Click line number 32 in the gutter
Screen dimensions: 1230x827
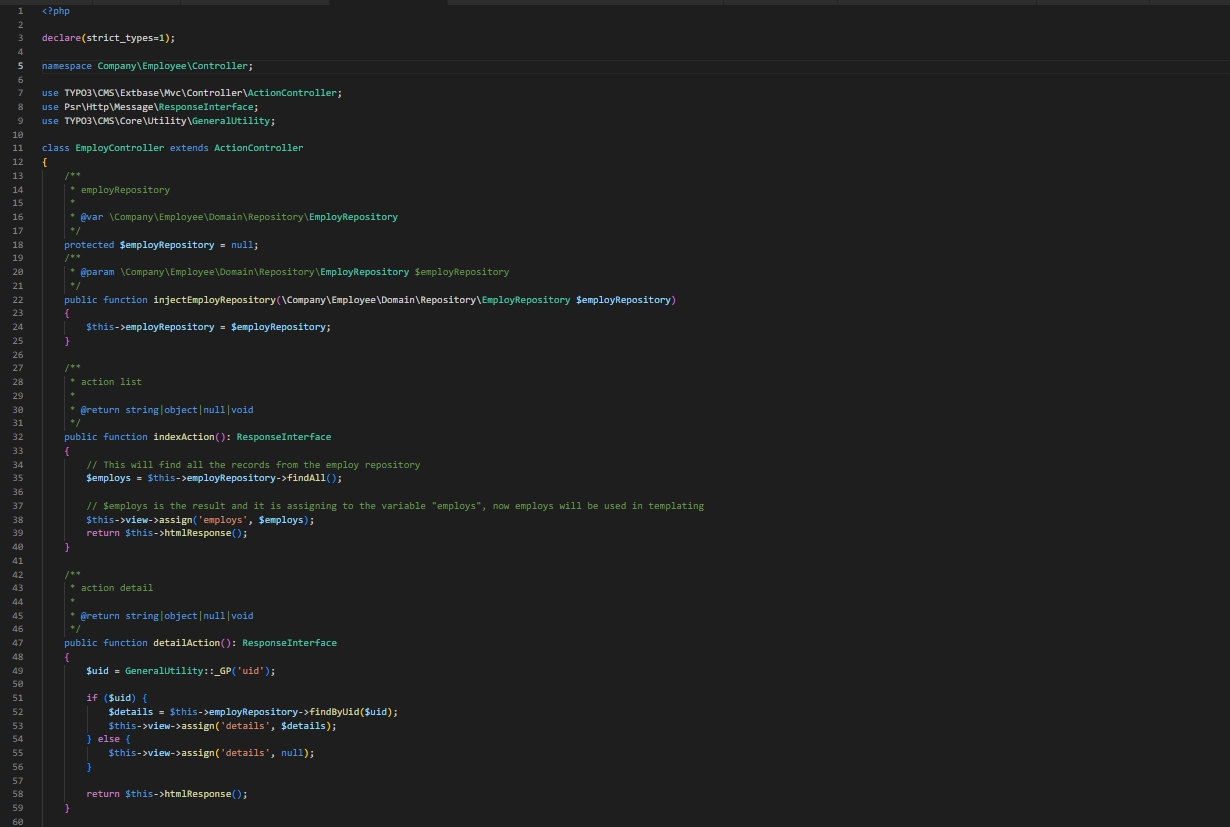pos(18,437)
